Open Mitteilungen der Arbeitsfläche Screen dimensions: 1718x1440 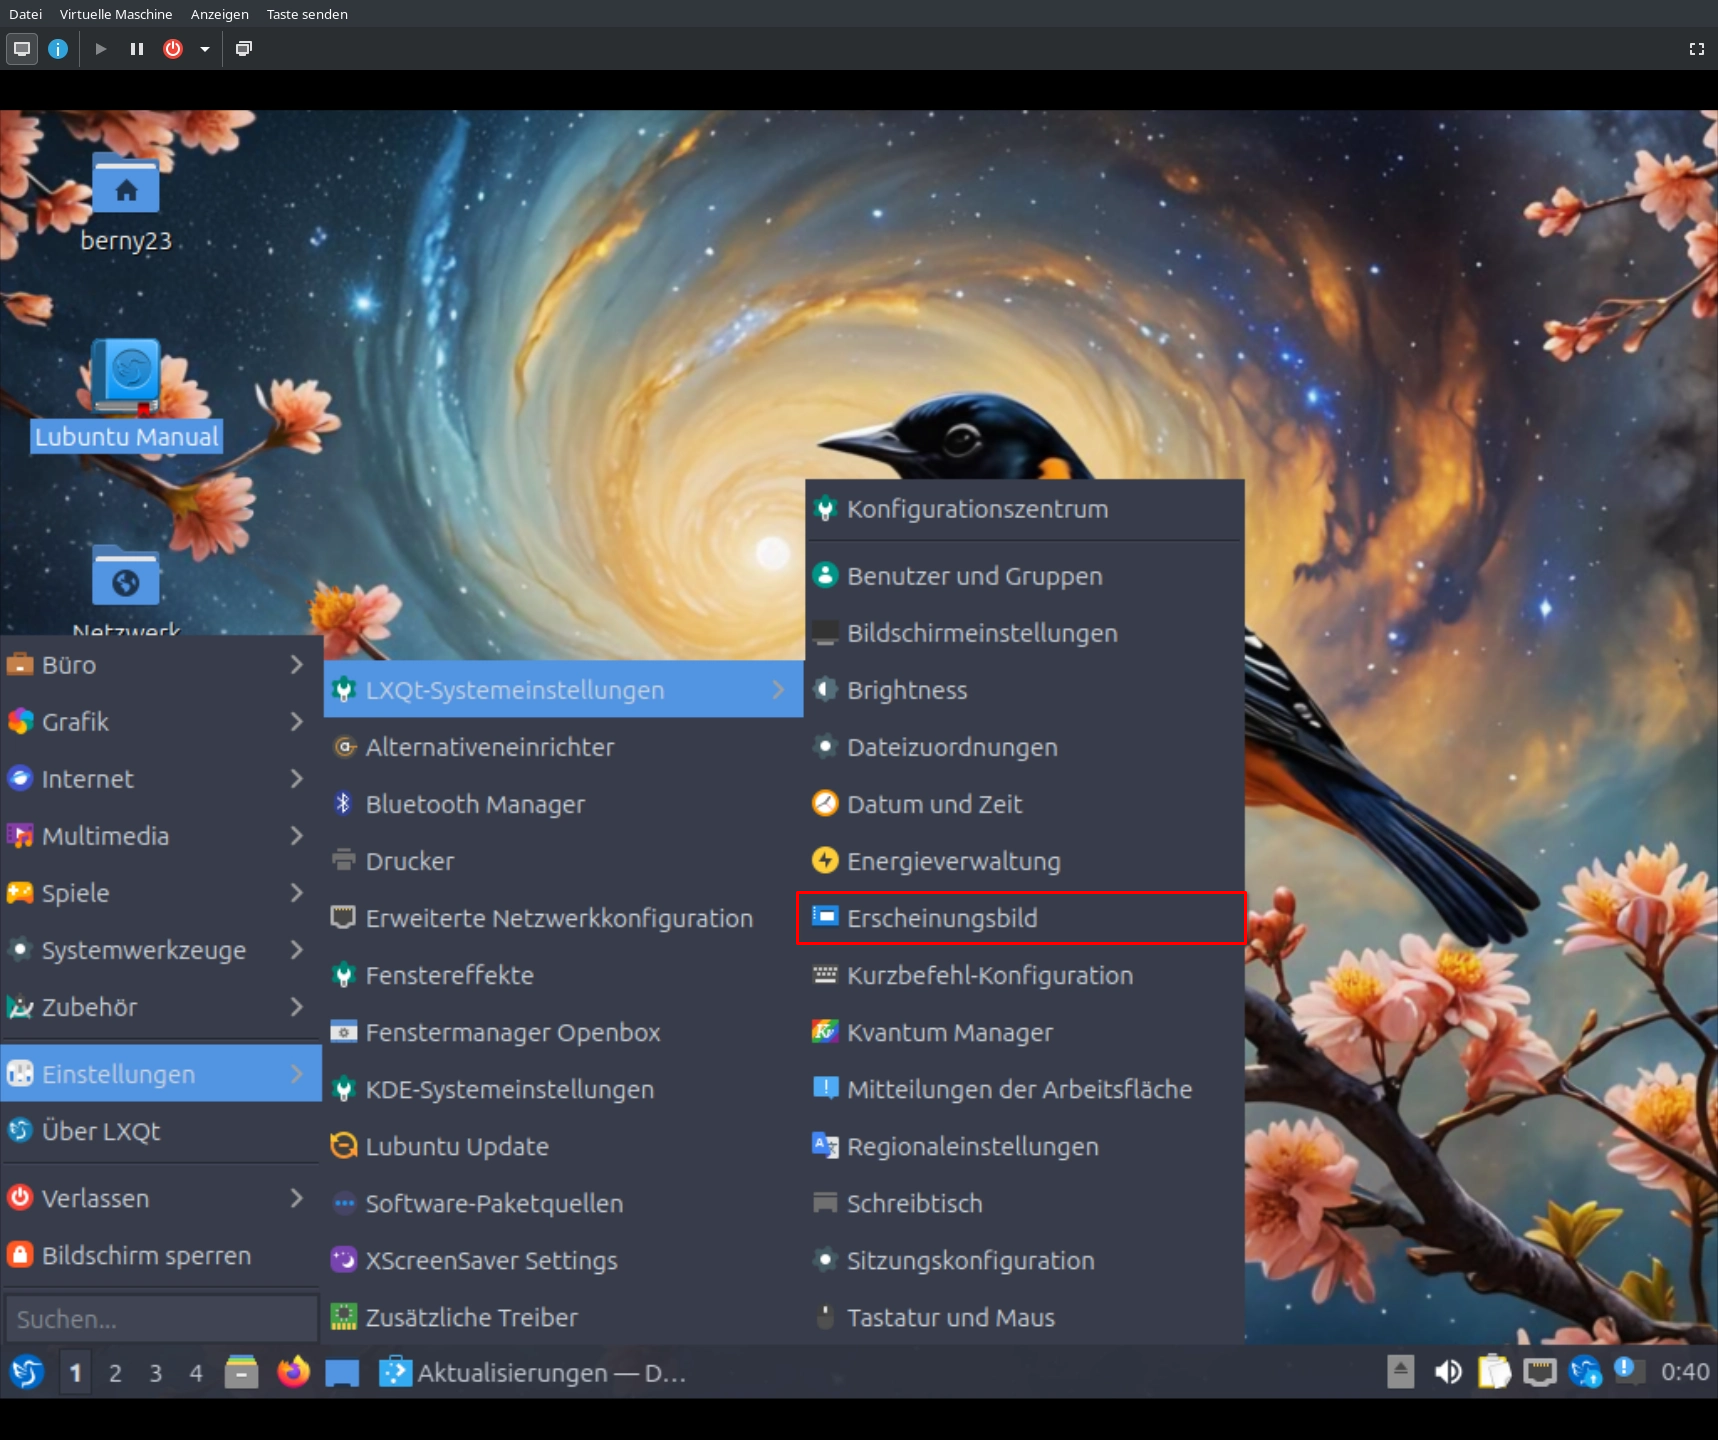[x=1025, y=1089]
